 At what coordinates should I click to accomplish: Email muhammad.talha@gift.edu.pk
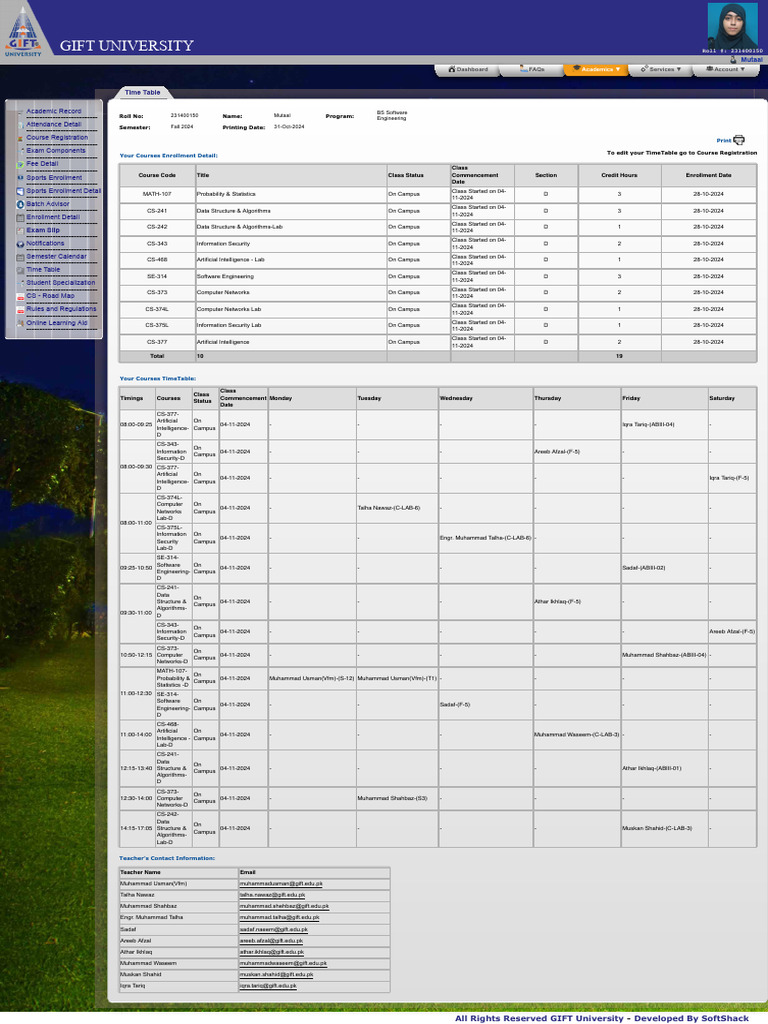click(280, 918)
